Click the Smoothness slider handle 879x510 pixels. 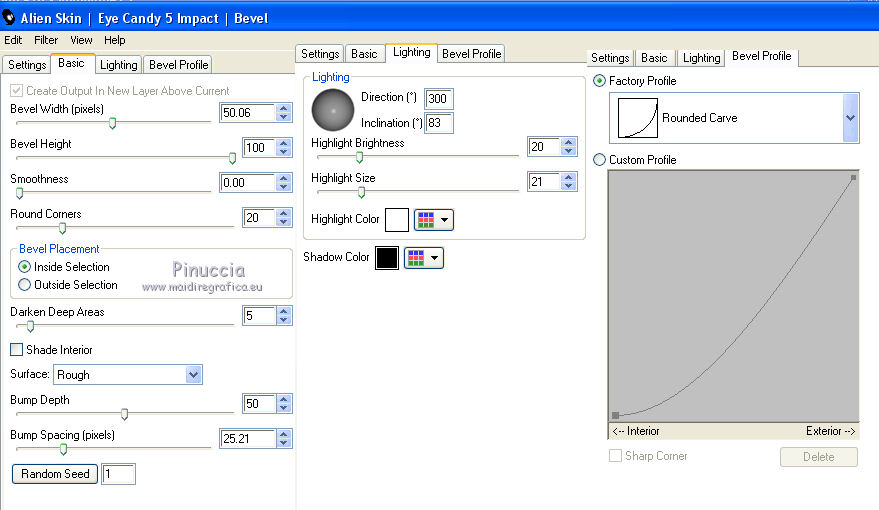20,193
